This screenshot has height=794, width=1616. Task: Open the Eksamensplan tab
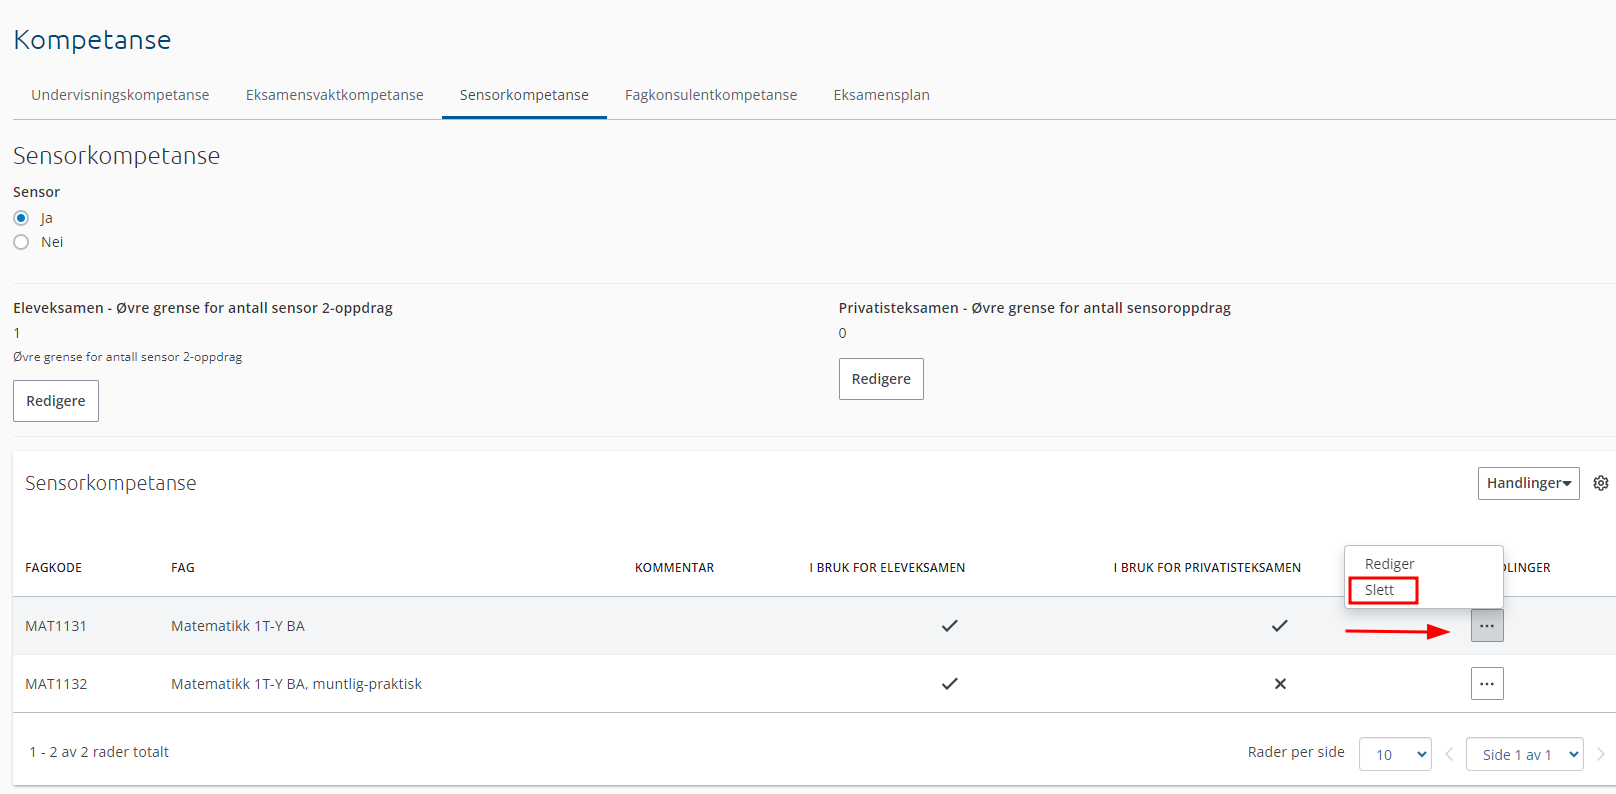pyautogui.click(x=882, y=95)
